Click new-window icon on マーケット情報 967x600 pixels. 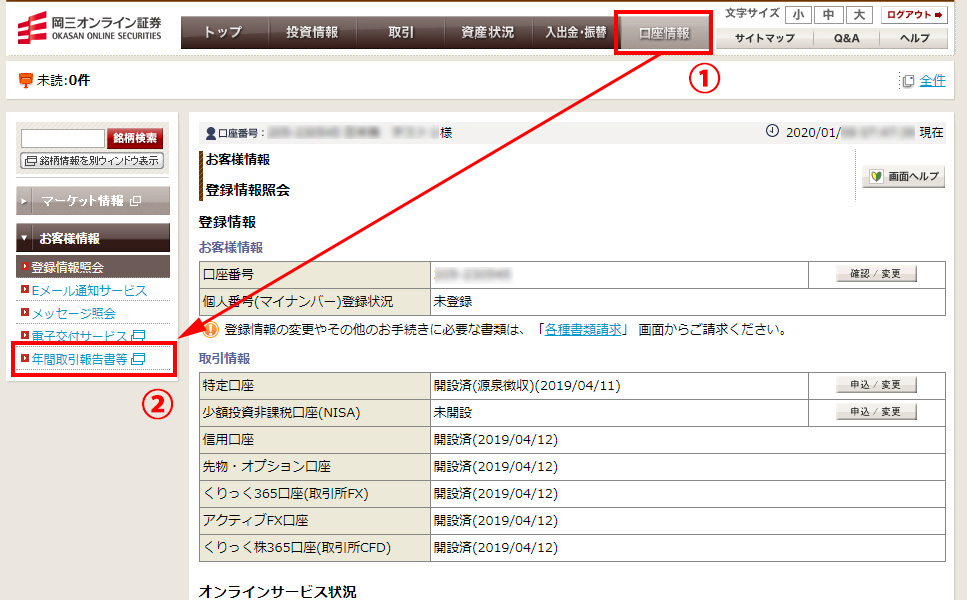(x=136, y=200)
